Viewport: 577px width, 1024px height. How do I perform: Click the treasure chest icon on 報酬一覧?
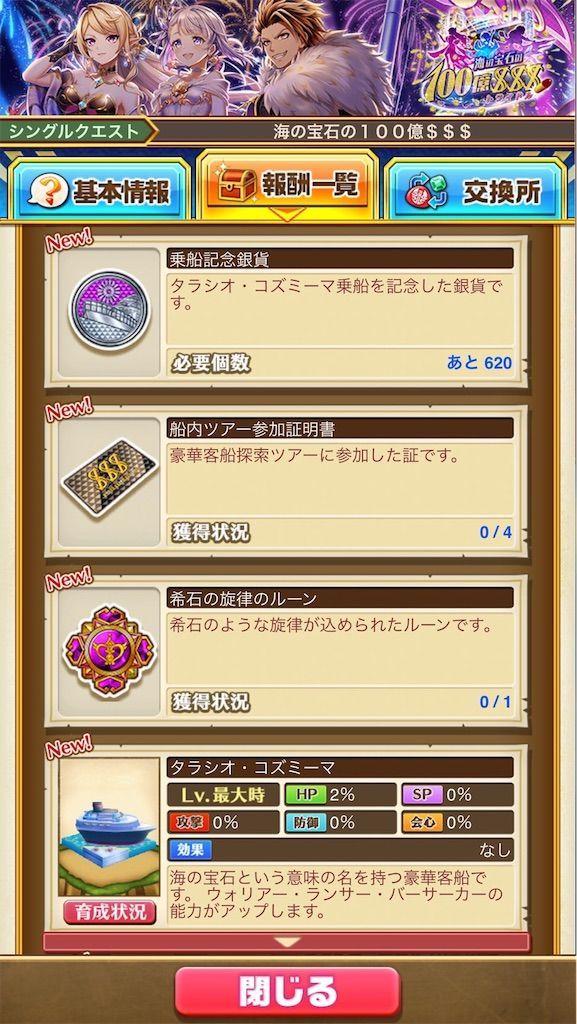237,187
